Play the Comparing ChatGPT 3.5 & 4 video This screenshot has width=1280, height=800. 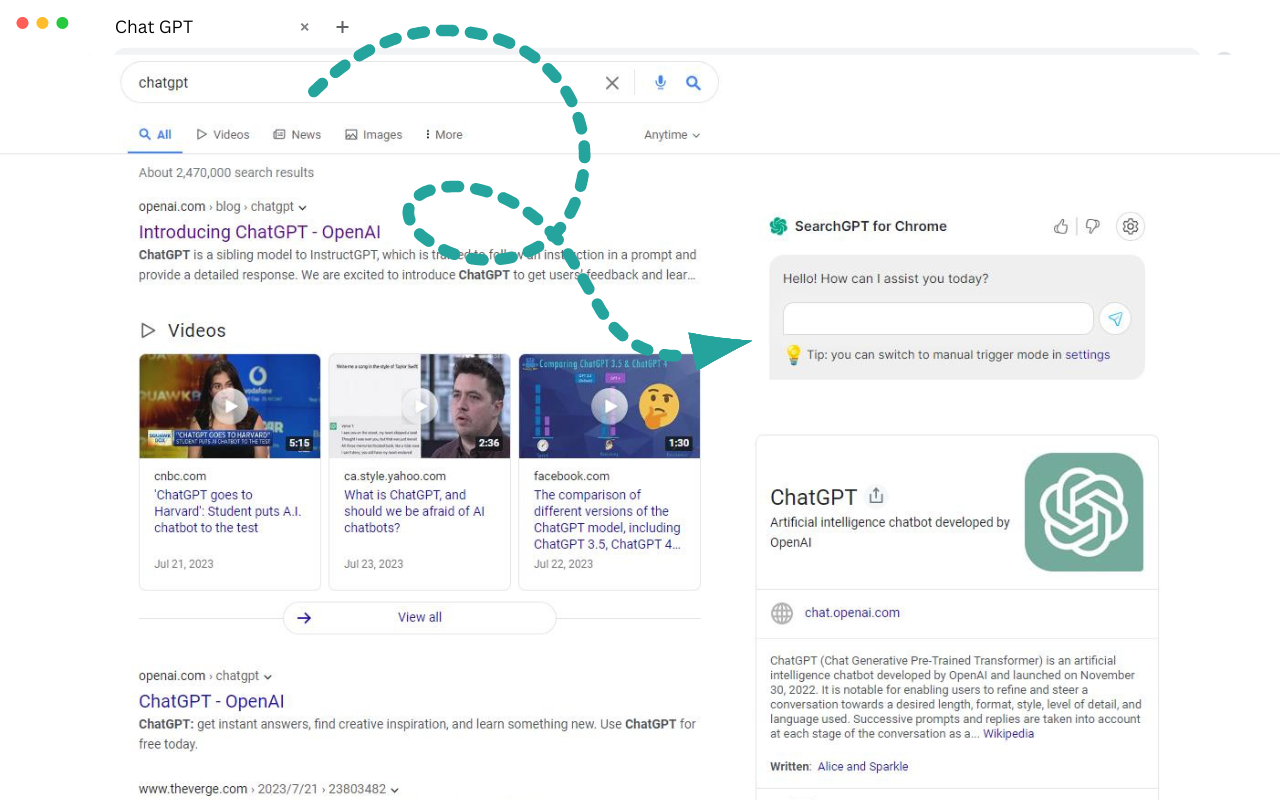(609, 406)
